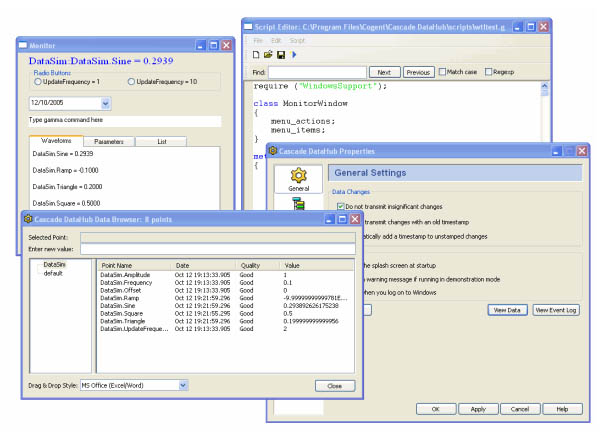Click Apply in DataHub Properties

pos(478,409)
